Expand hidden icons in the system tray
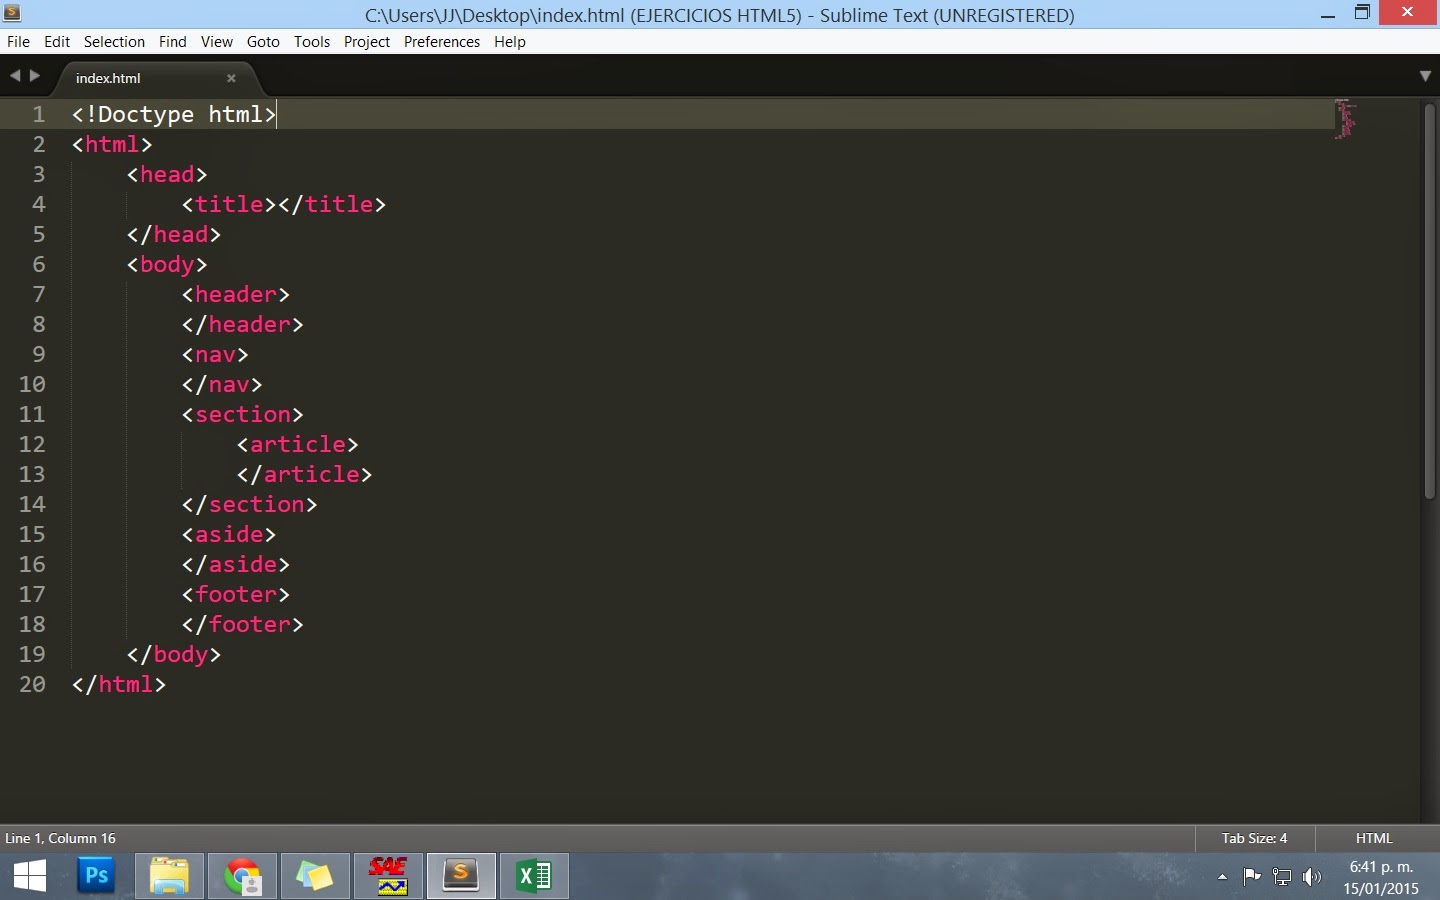1440x900 pixels. pyautogui.click(x=1222, y=878)
